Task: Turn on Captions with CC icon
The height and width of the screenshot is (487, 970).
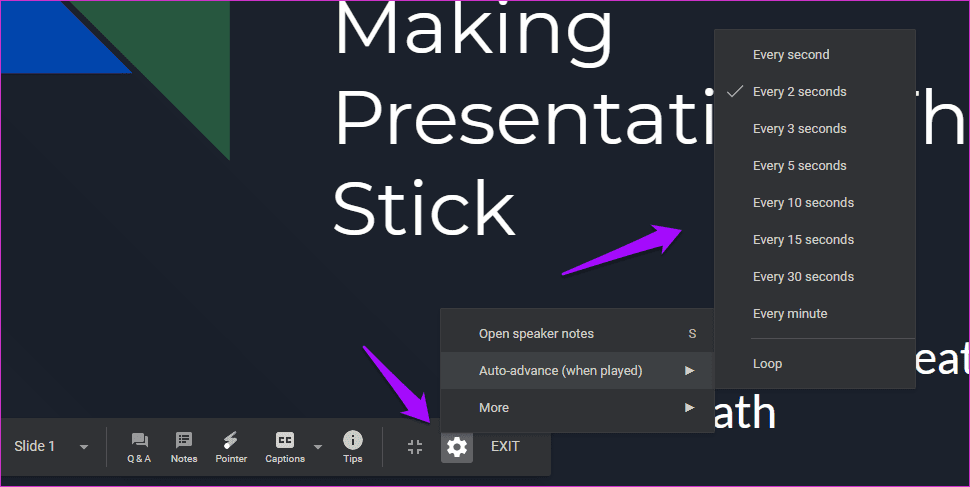Action: 285,447
